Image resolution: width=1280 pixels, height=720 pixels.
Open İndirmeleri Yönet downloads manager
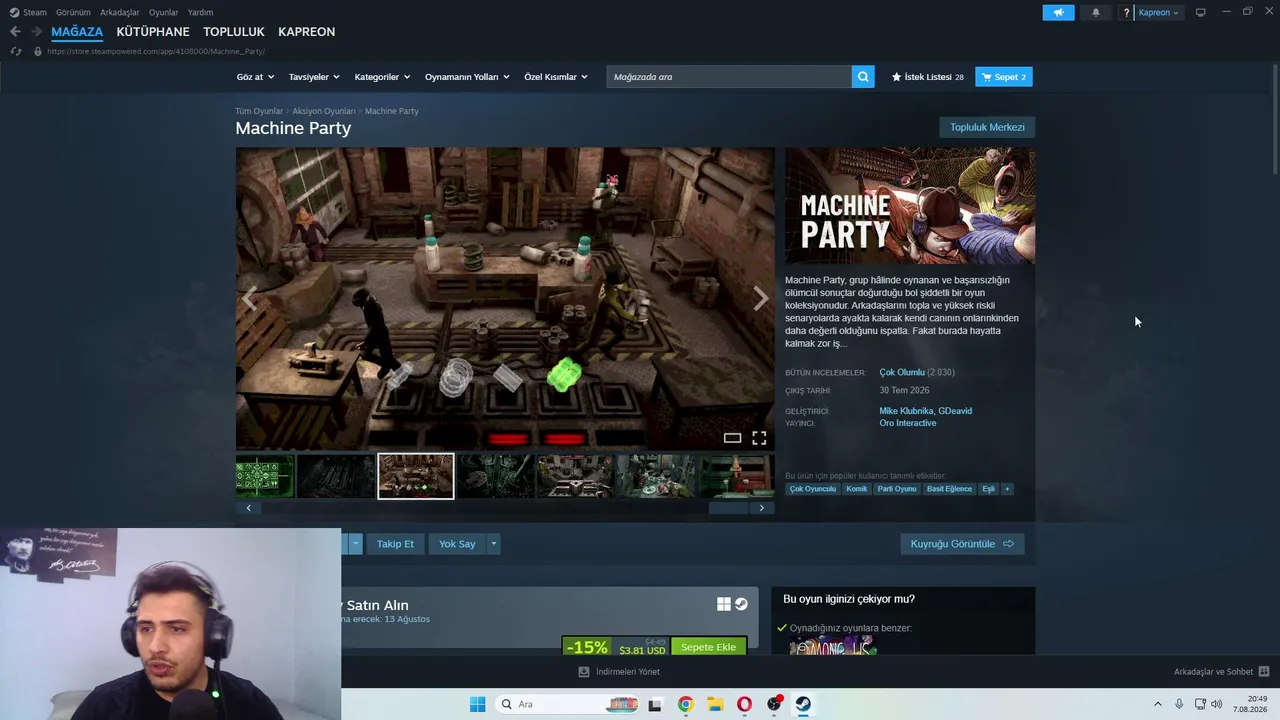619,672
